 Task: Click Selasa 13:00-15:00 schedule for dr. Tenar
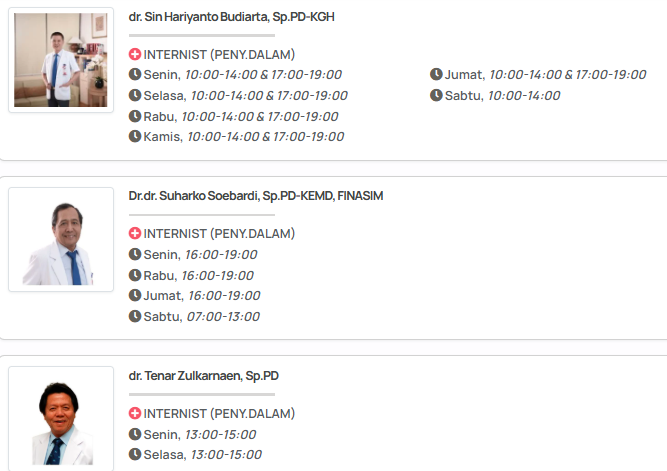click(x=202, y=455)
